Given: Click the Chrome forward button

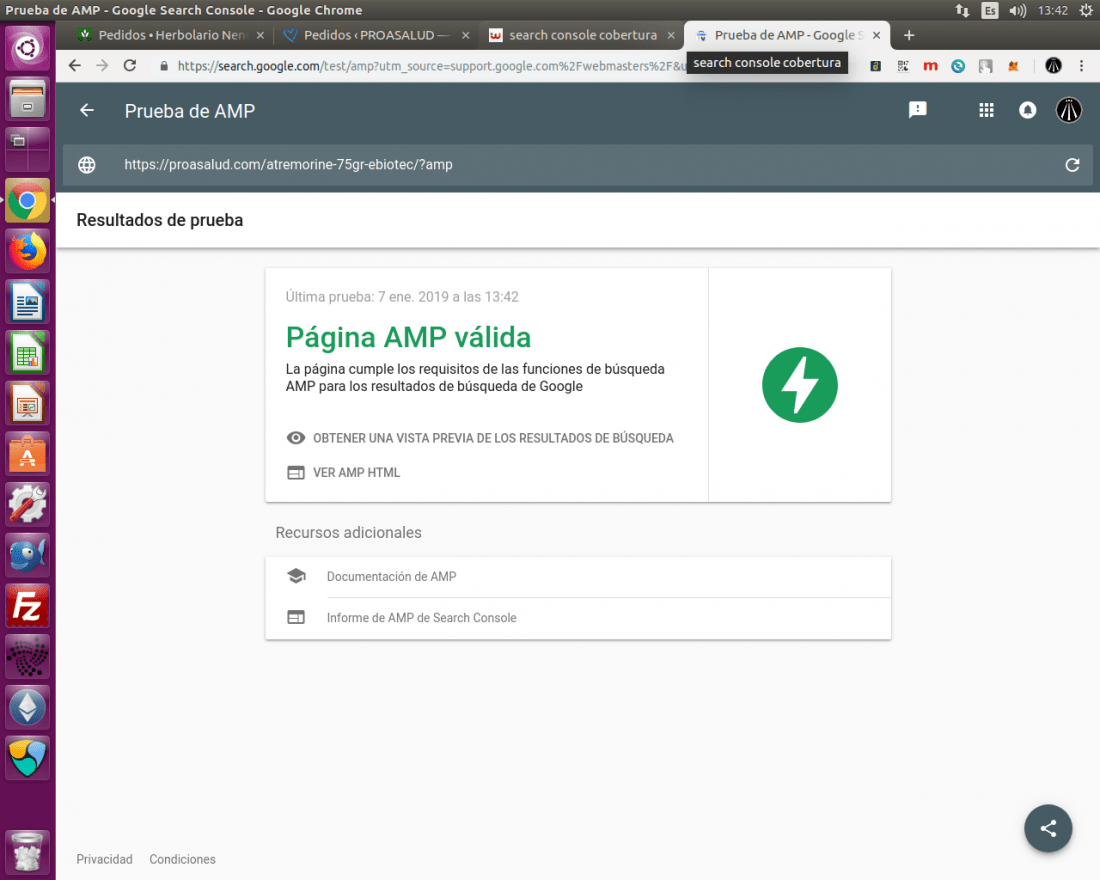Looking at the screenshot, I should pyautogui.click(x=102, y=66).
